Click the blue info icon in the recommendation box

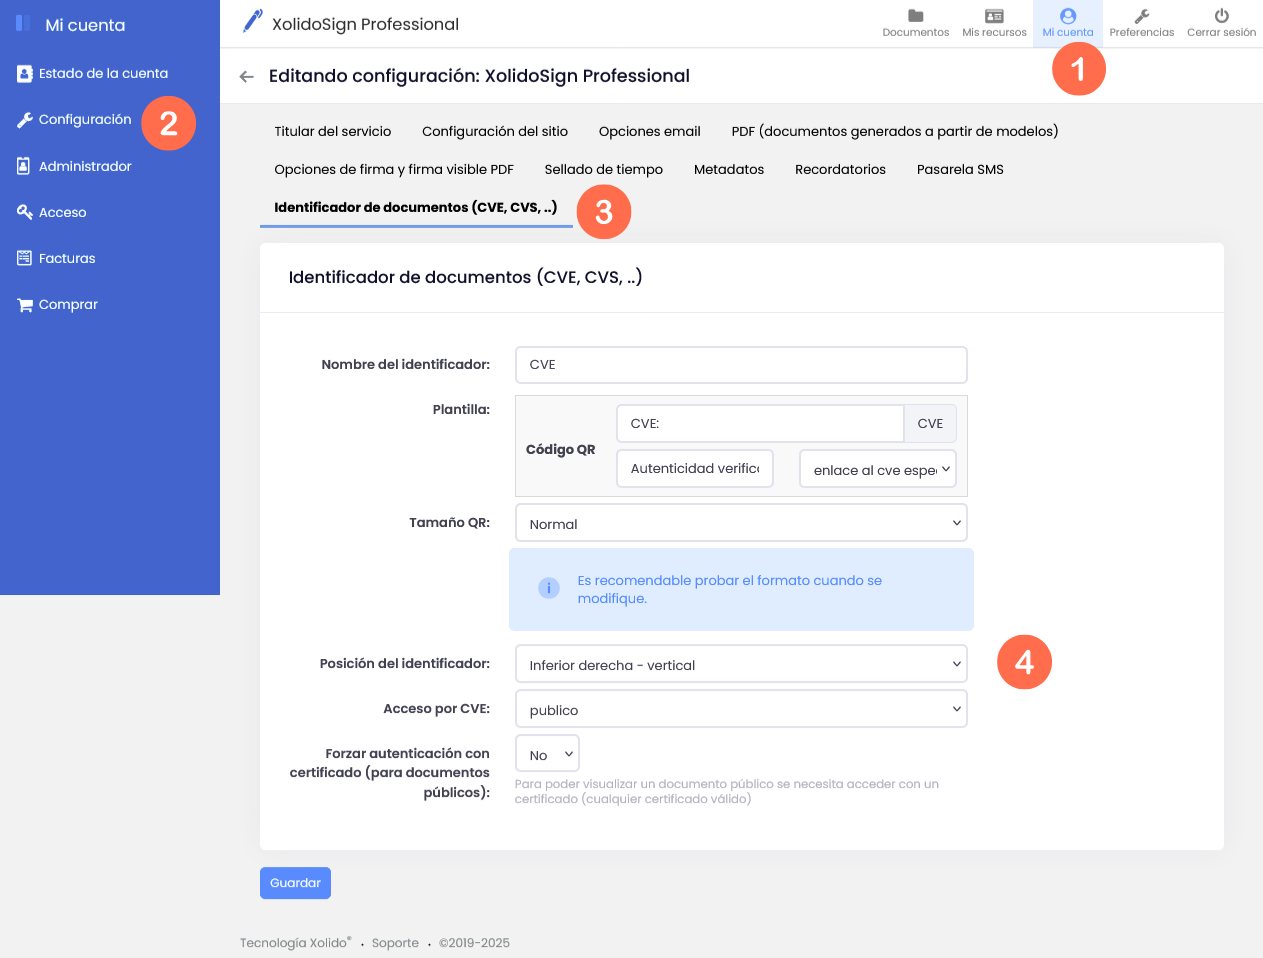coord(549,588)
